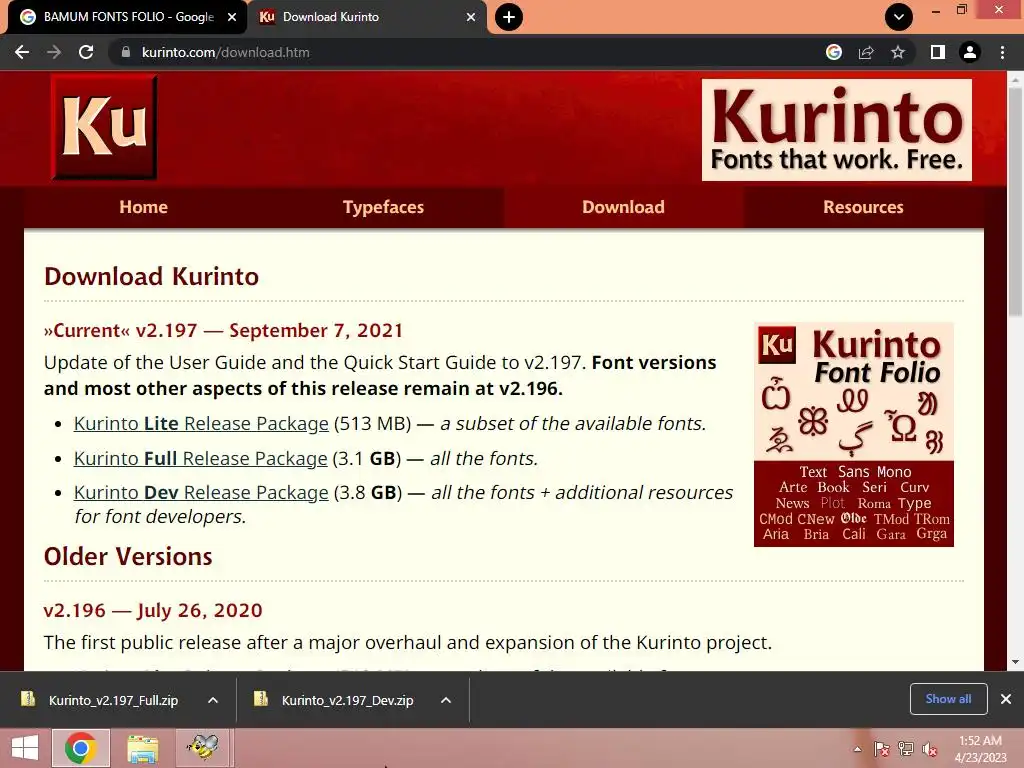Open the browser side panel icon
This screenshot has height=768, width=1024.
(938, 52)
